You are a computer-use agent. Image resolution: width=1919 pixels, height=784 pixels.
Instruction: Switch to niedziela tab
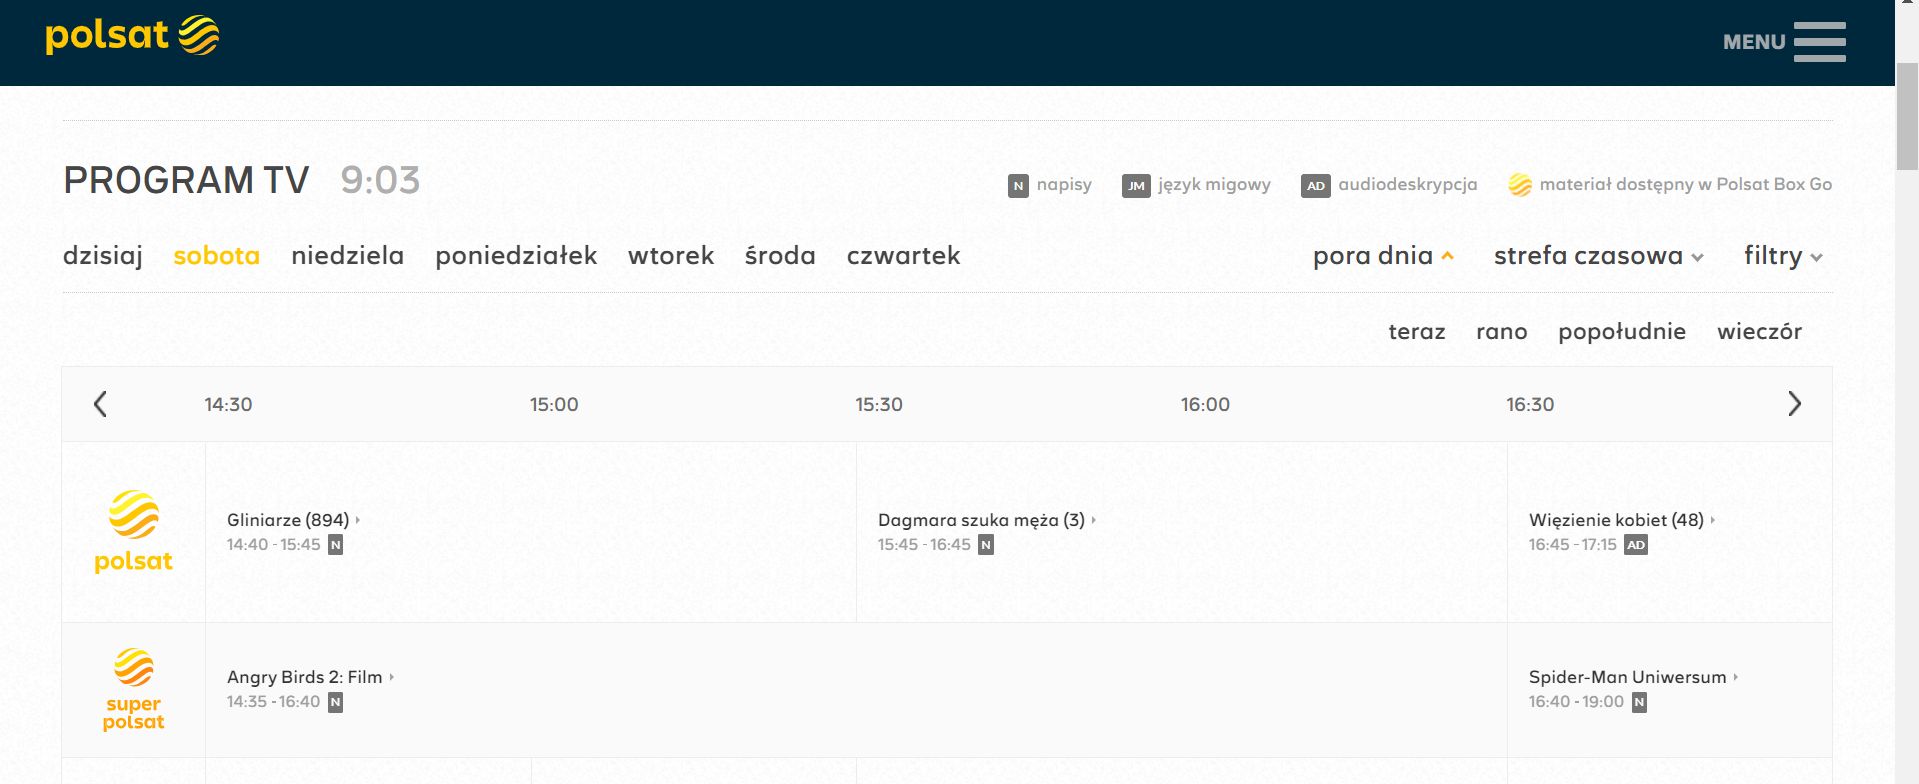point(348,256)
